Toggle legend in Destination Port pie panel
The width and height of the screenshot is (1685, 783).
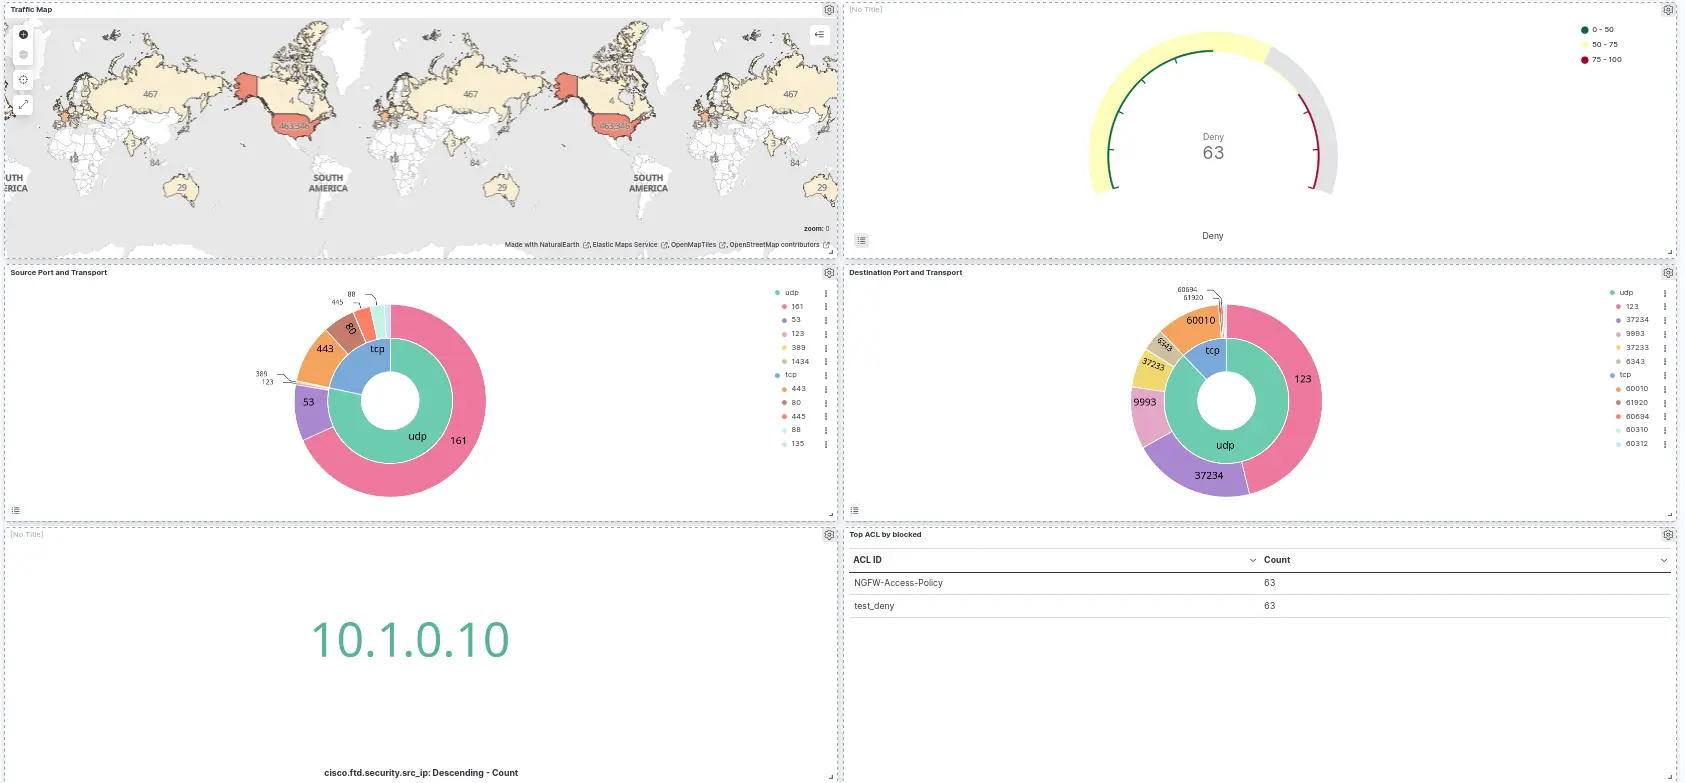click(x=854, y=511)
